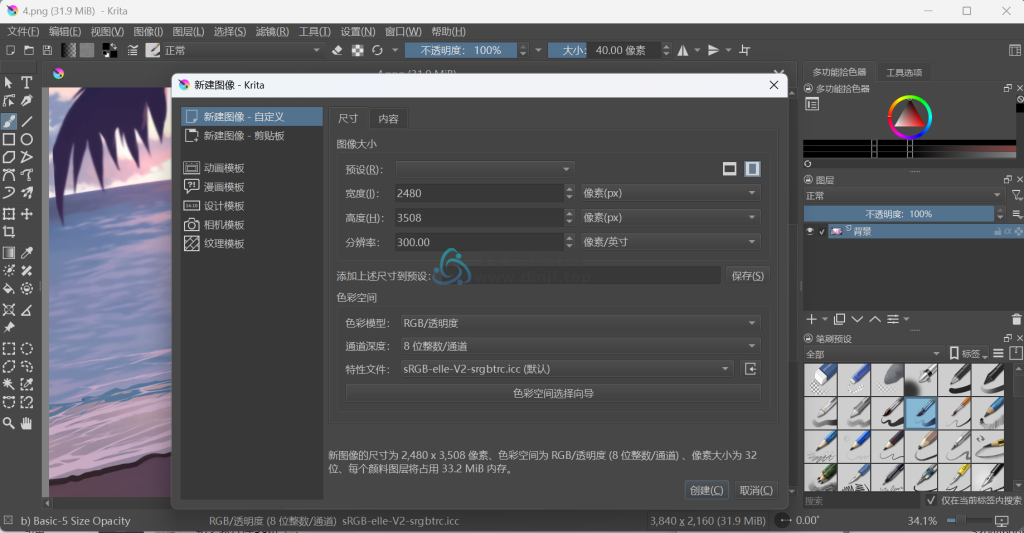
Task: Click the Open file toolbar icon
Action: coord(29,50)
